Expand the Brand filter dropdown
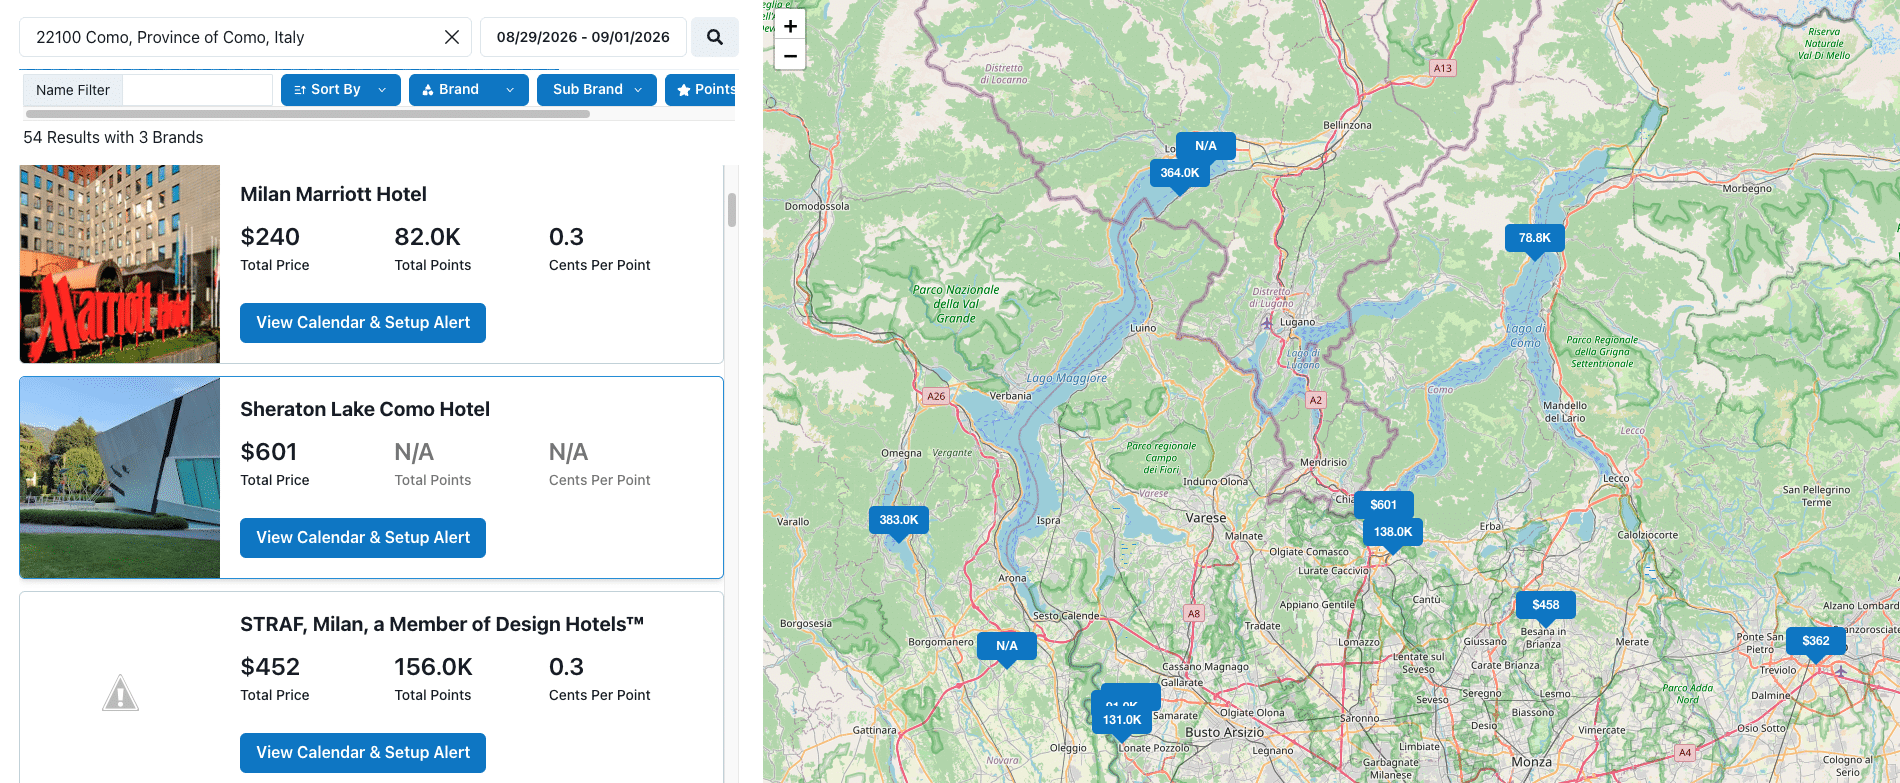The width and height of the screenshot is (1900, 783). point(468,90)
